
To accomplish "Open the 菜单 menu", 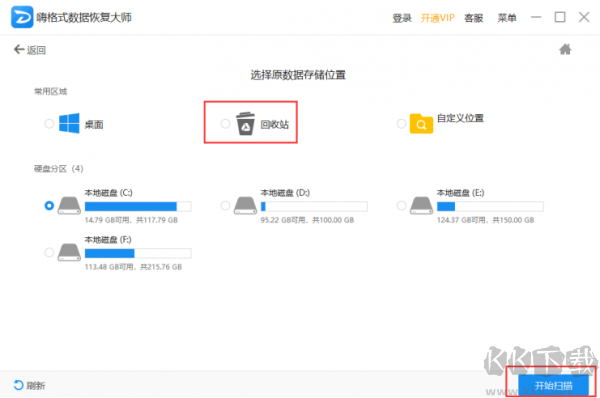I will click(x=507, y=18).
